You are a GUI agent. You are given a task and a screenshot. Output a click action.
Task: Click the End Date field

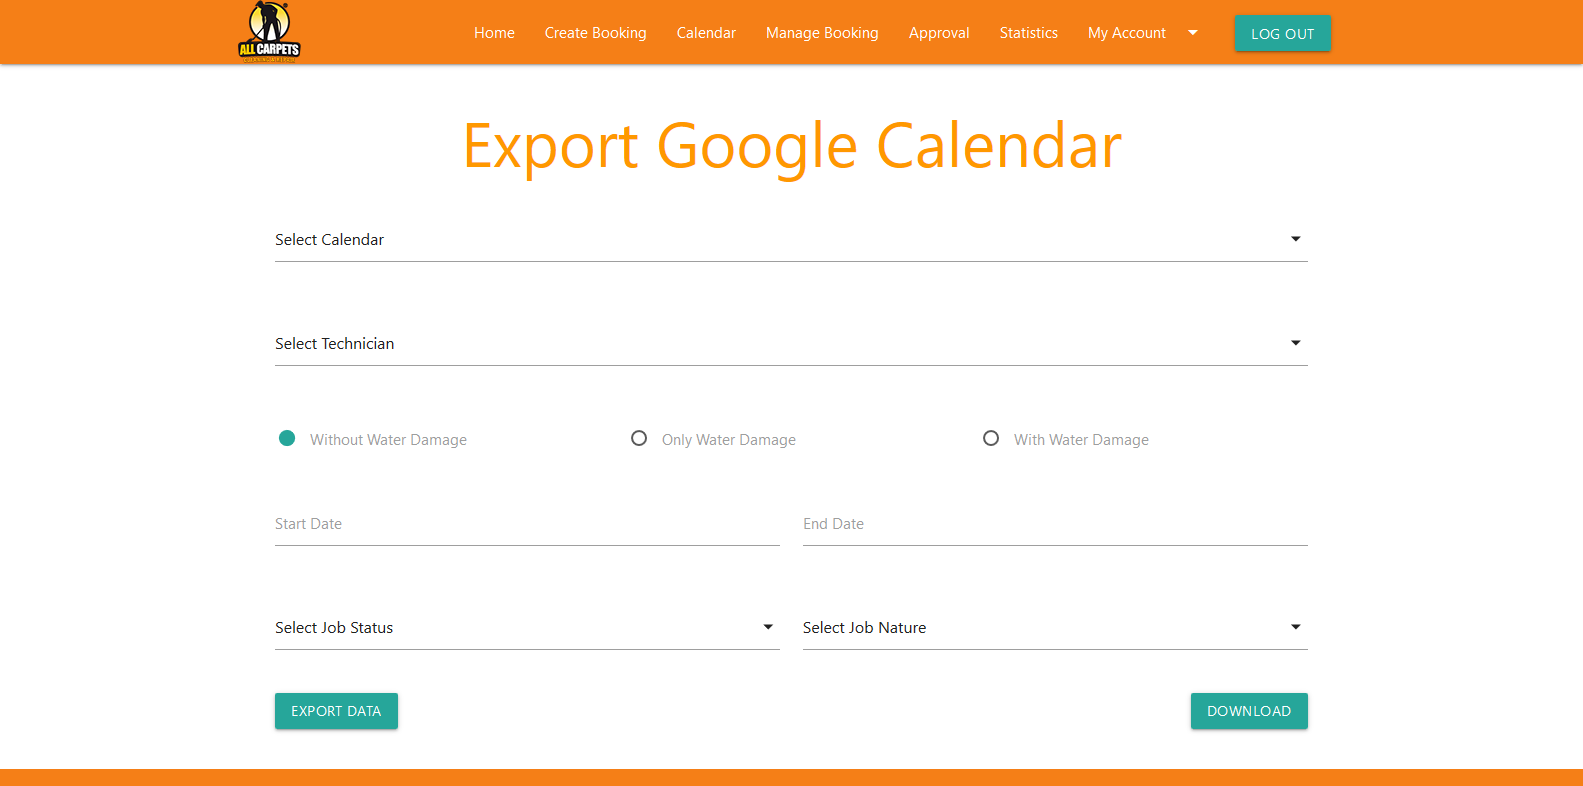point(1055,524)
